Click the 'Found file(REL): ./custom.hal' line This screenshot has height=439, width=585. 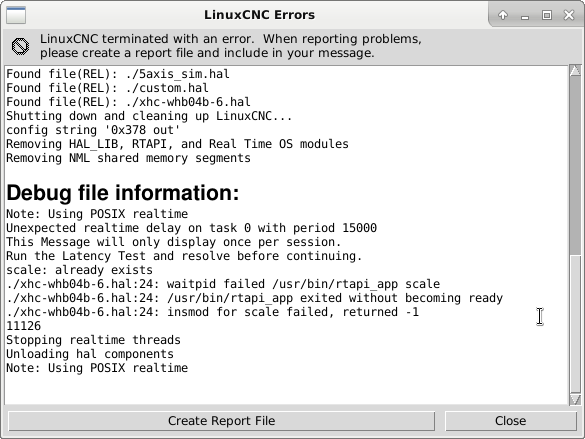tap(107, 88)
